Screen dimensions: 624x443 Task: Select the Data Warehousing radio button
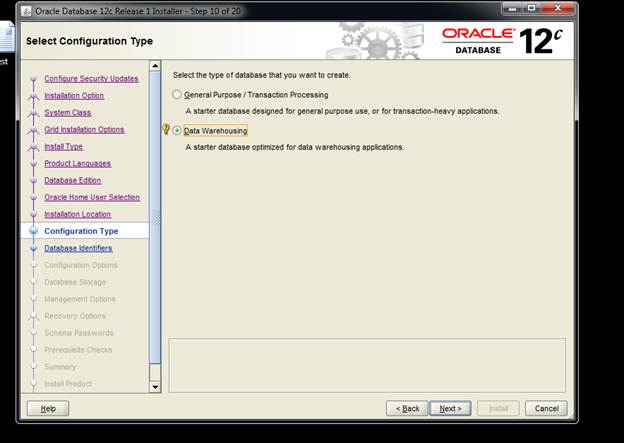(177, 131)
